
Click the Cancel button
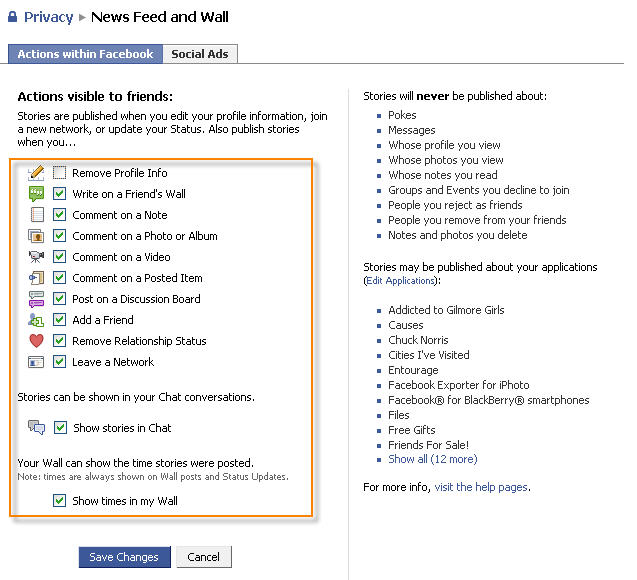[203, 557]
